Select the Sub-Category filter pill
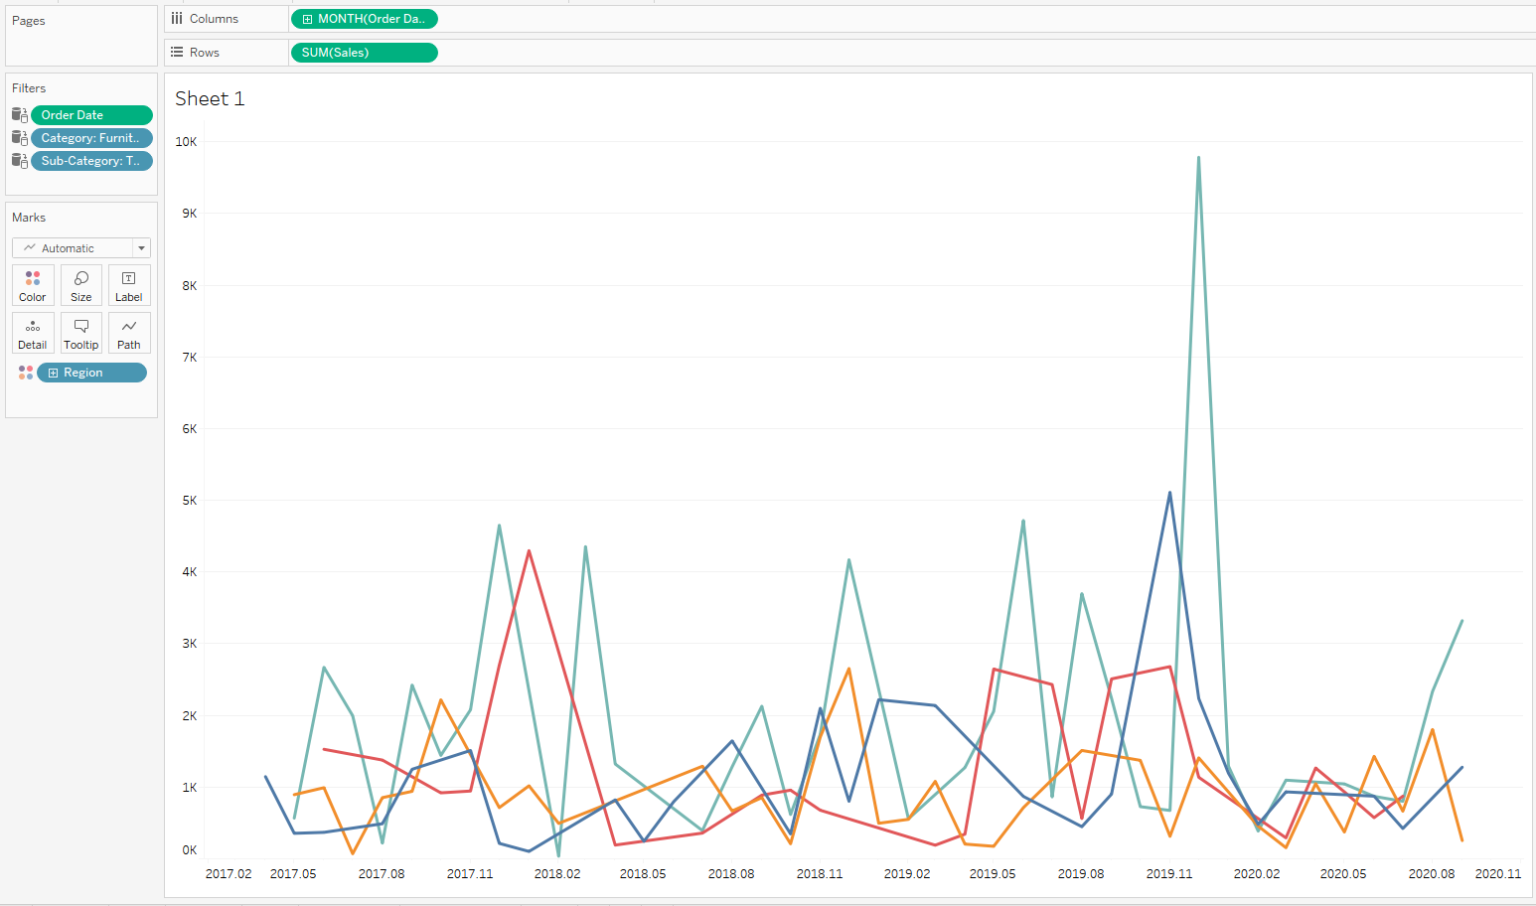1536x906 pixels. pyautogui.click(x=91, y=160)
